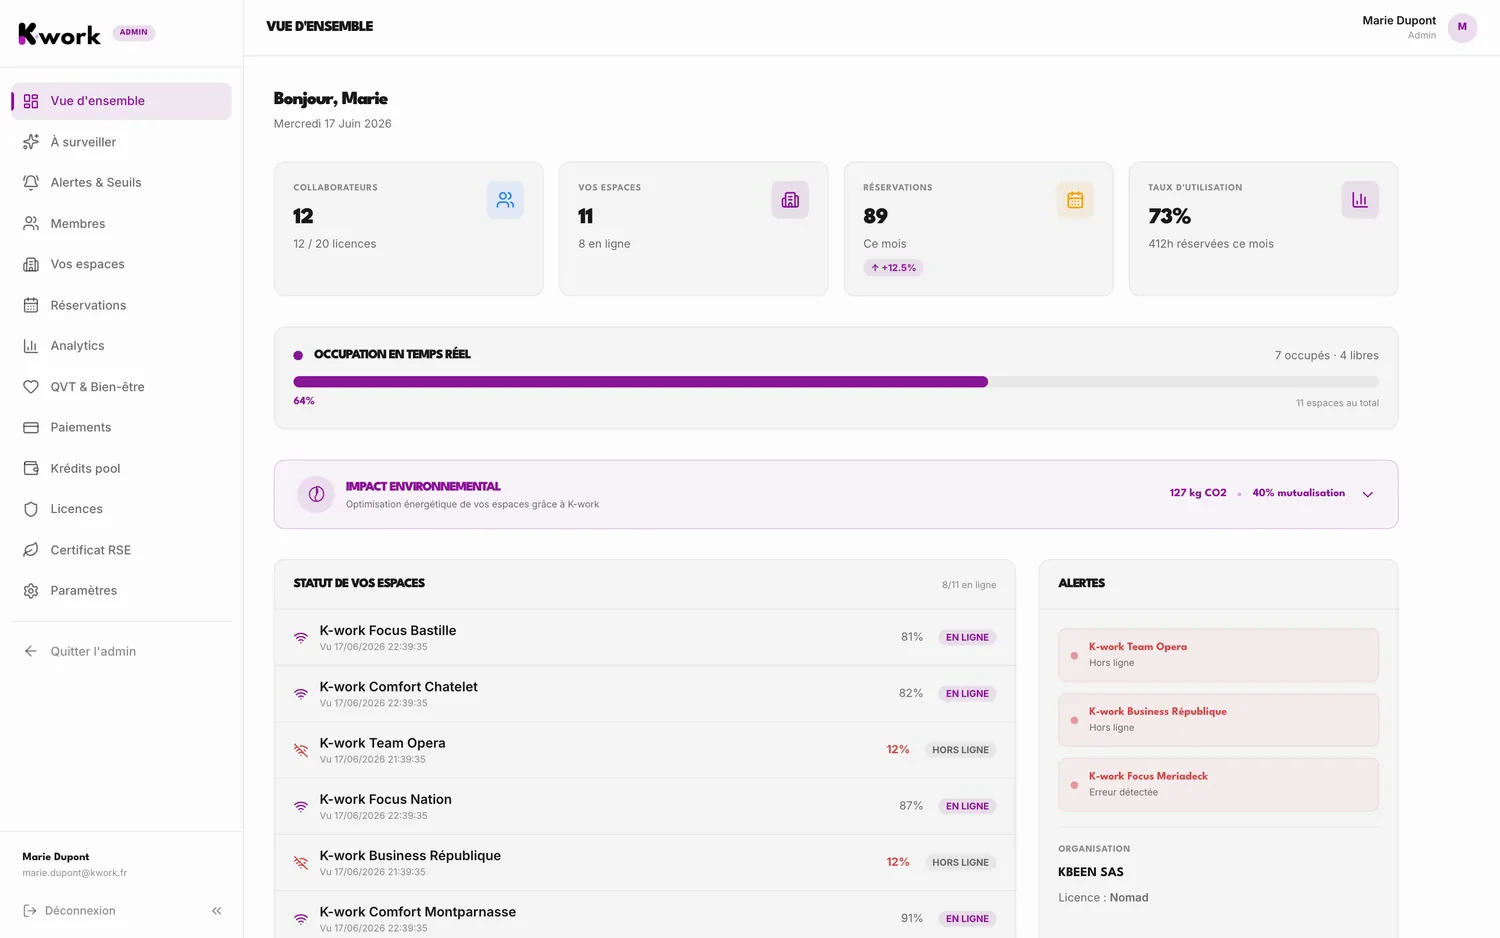Screen dimensions: 1500x938
Task: Open the Krédits pool page
Action: [121, 468]
